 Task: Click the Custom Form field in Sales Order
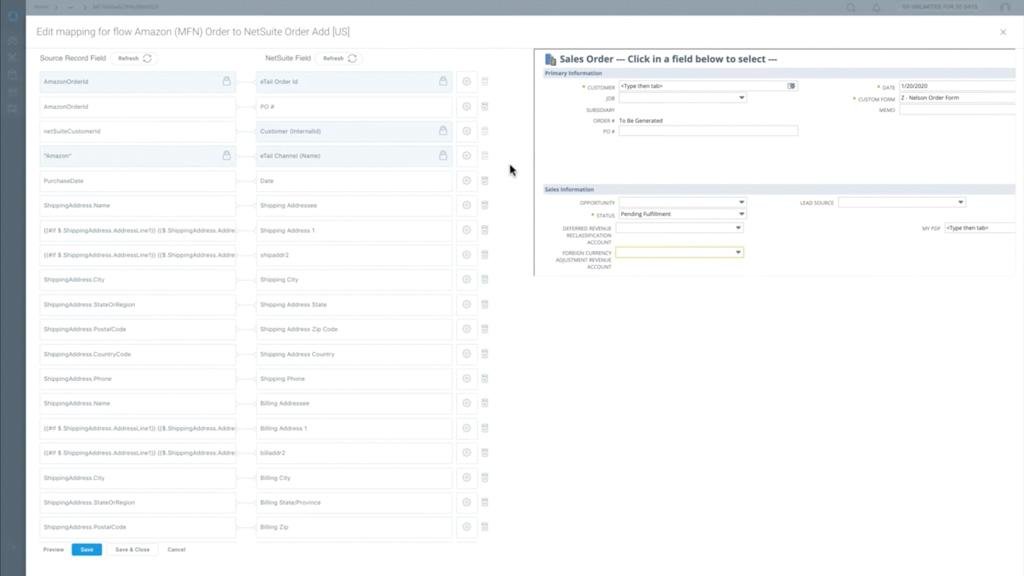pyautogui.click(x=957, y=98)
